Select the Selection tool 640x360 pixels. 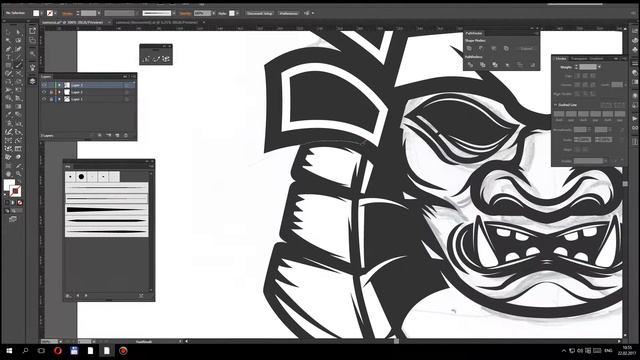coord(8,31)
